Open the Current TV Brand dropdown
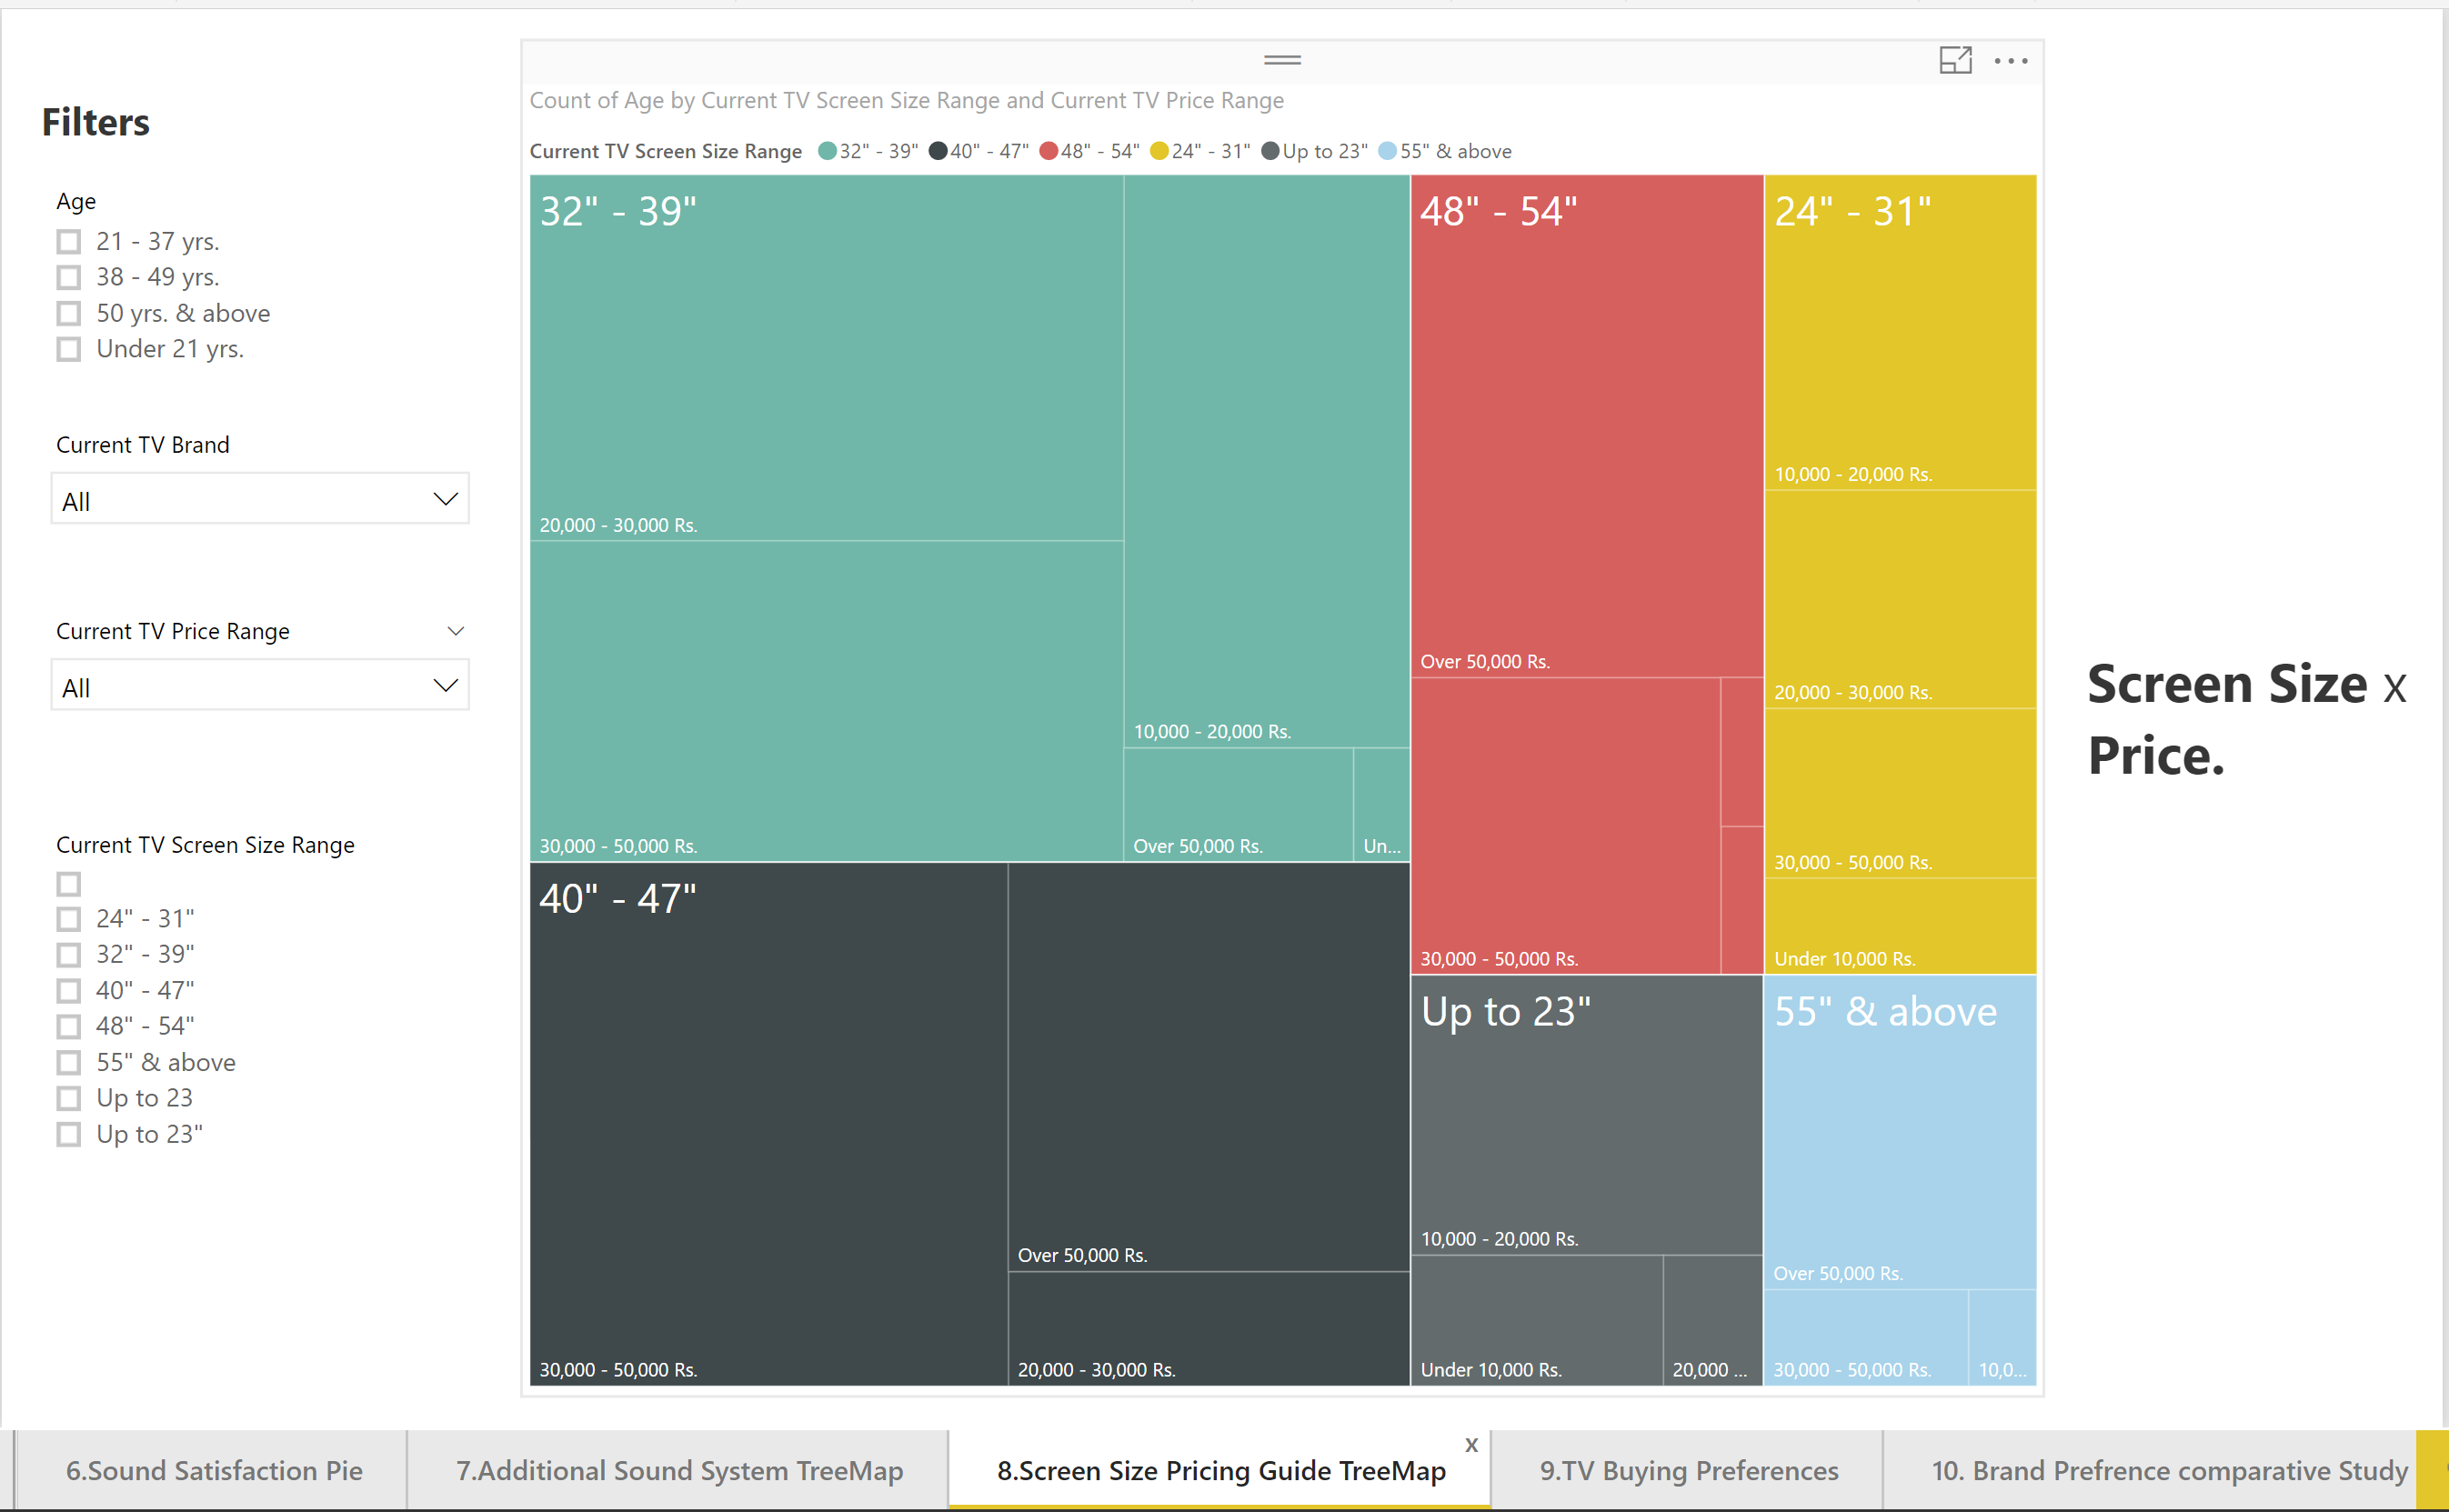Viewport: 2449px width, 1512px height. (x=260, y=499)
